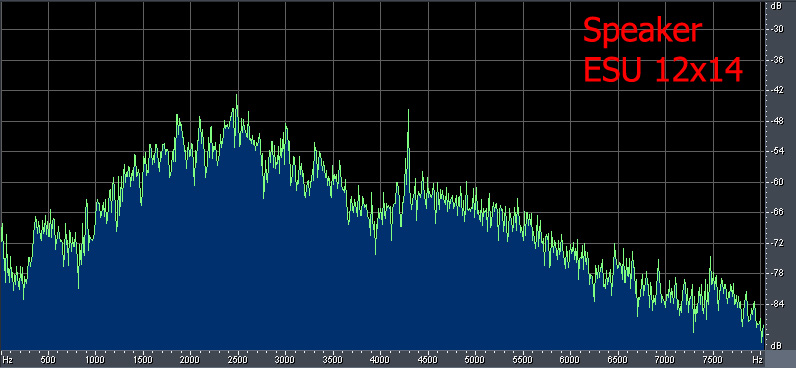The height and width of the screenshot is (368, 796).
Task: Click the 4500 frequency axis label
Action: pos(427,360)
